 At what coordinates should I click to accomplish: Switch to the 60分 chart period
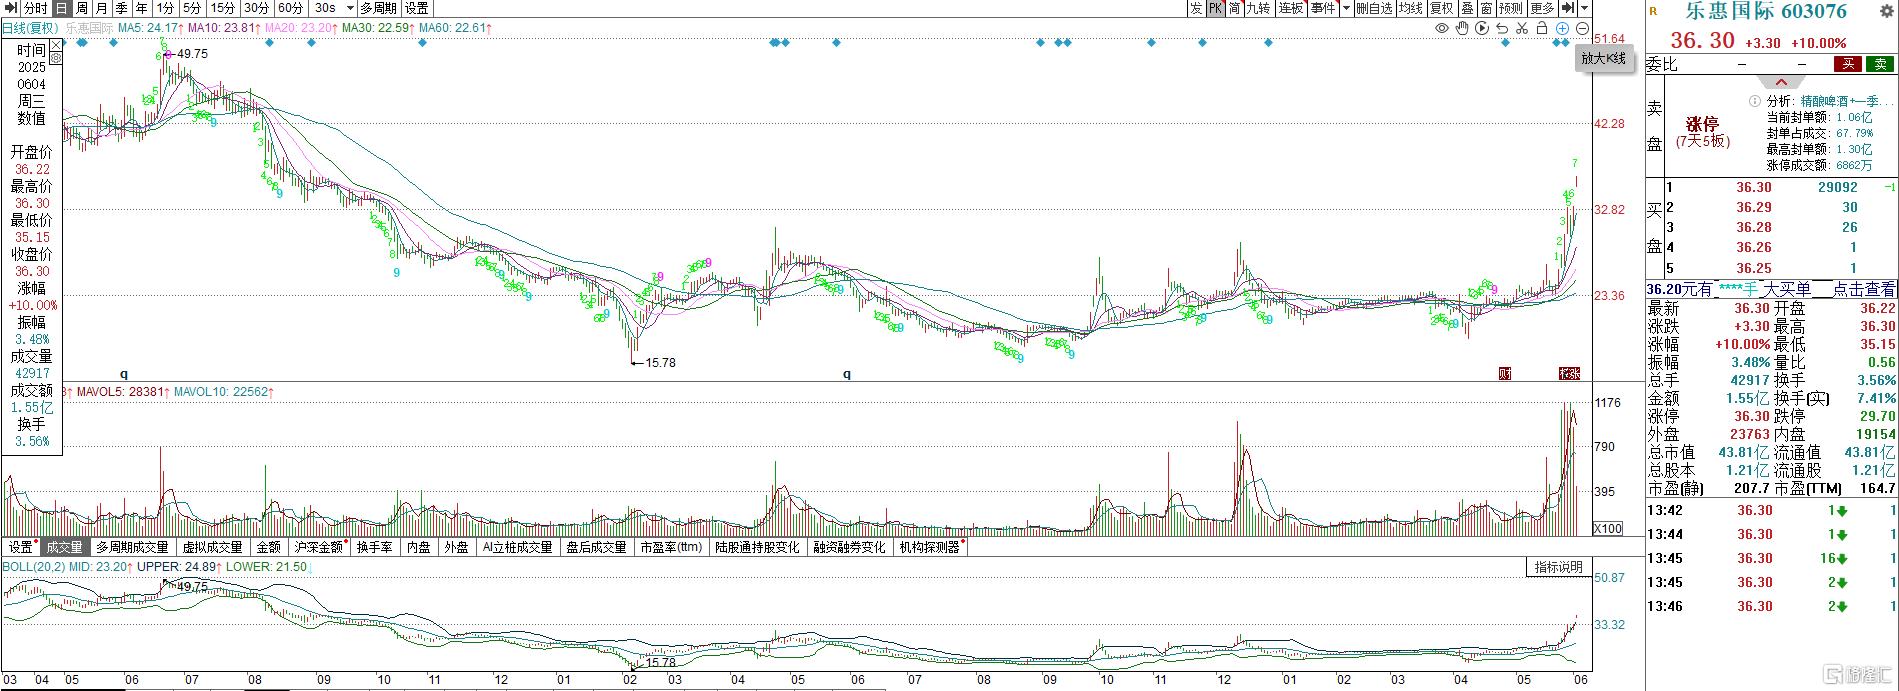point(291,8)
